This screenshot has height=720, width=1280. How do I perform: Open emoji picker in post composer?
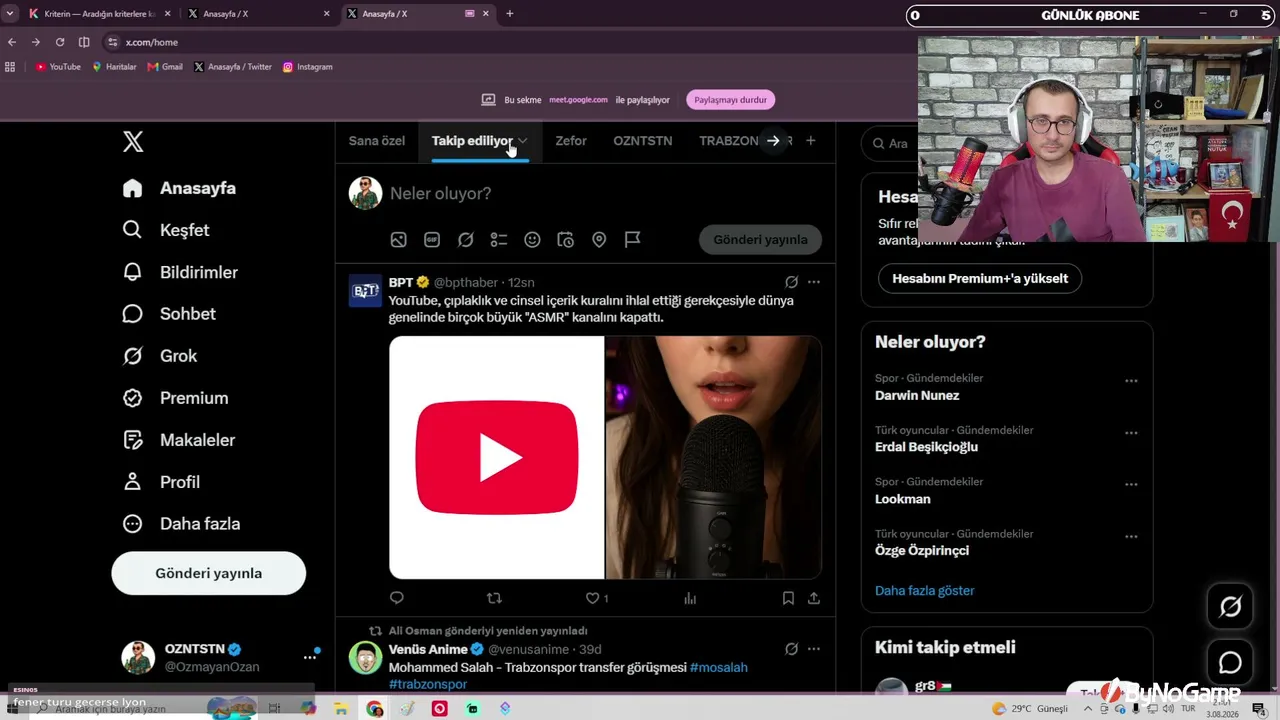532,240
